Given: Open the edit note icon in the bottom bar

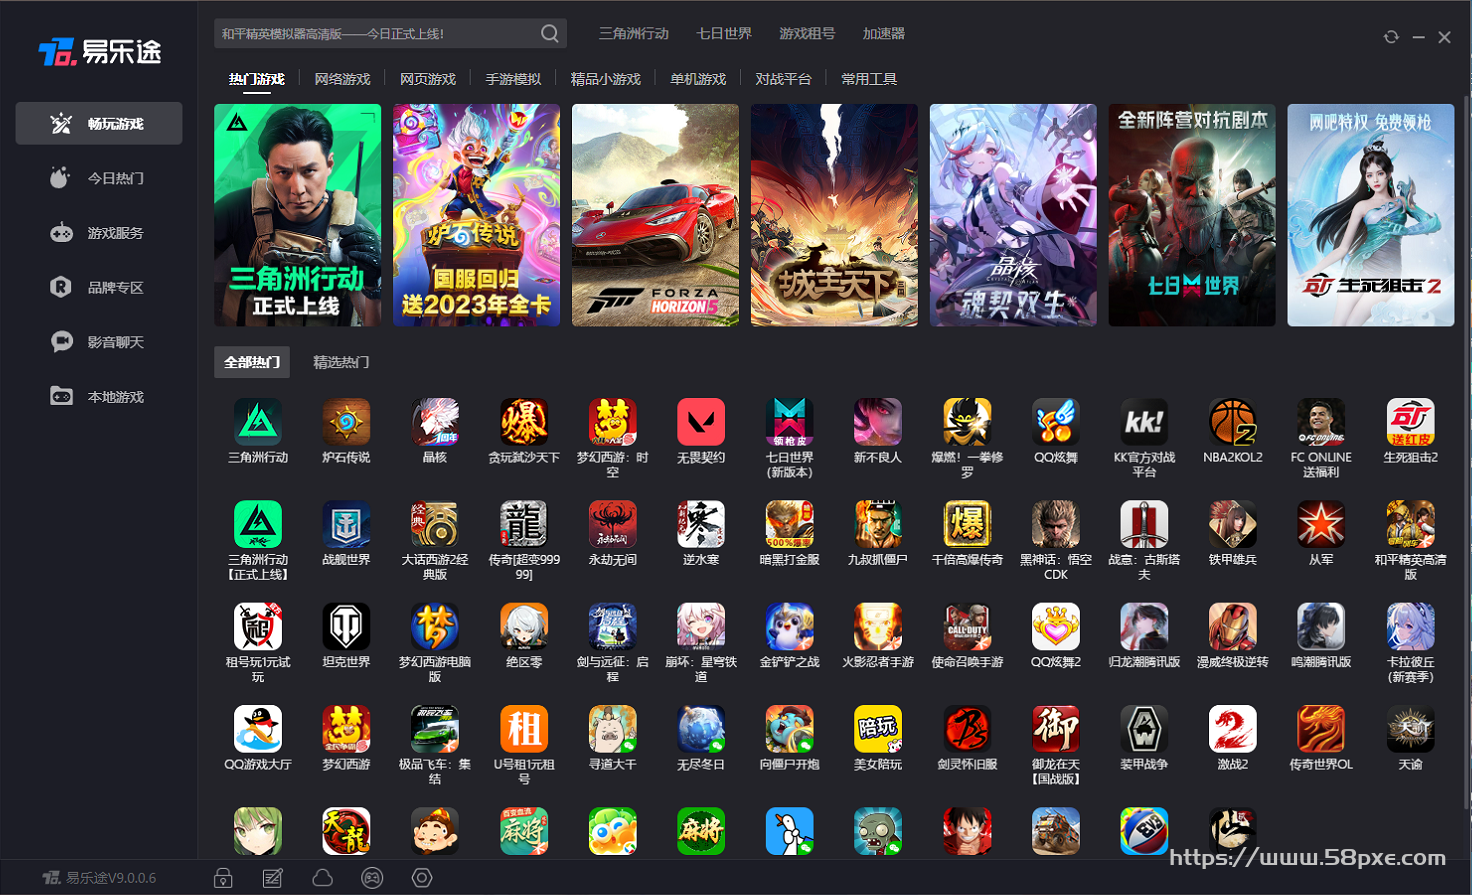Looking at the screenshot, I should pos(272,878).
